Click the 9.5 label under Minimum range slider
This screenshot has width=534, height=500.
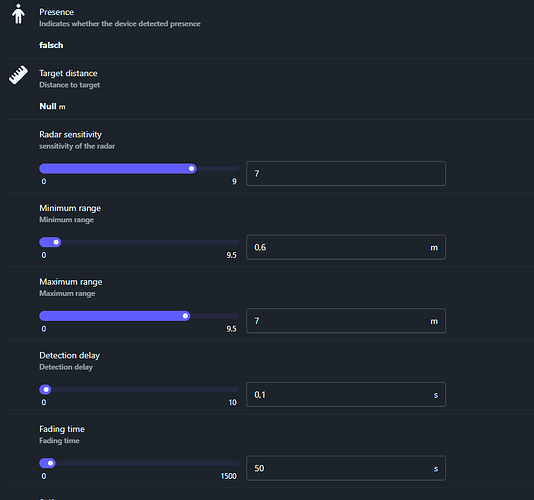232,255
